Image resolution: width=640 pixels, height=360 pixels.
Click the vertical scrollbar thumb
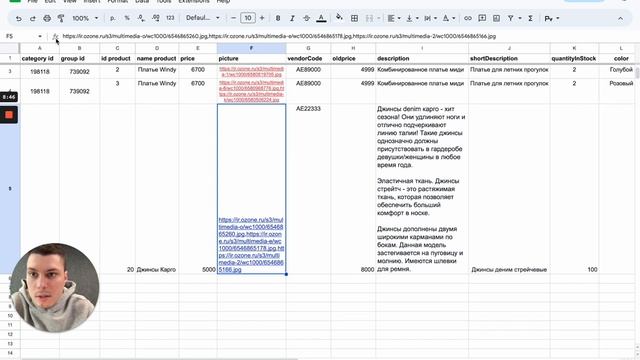pyautogui.click(x=637, y=73)
